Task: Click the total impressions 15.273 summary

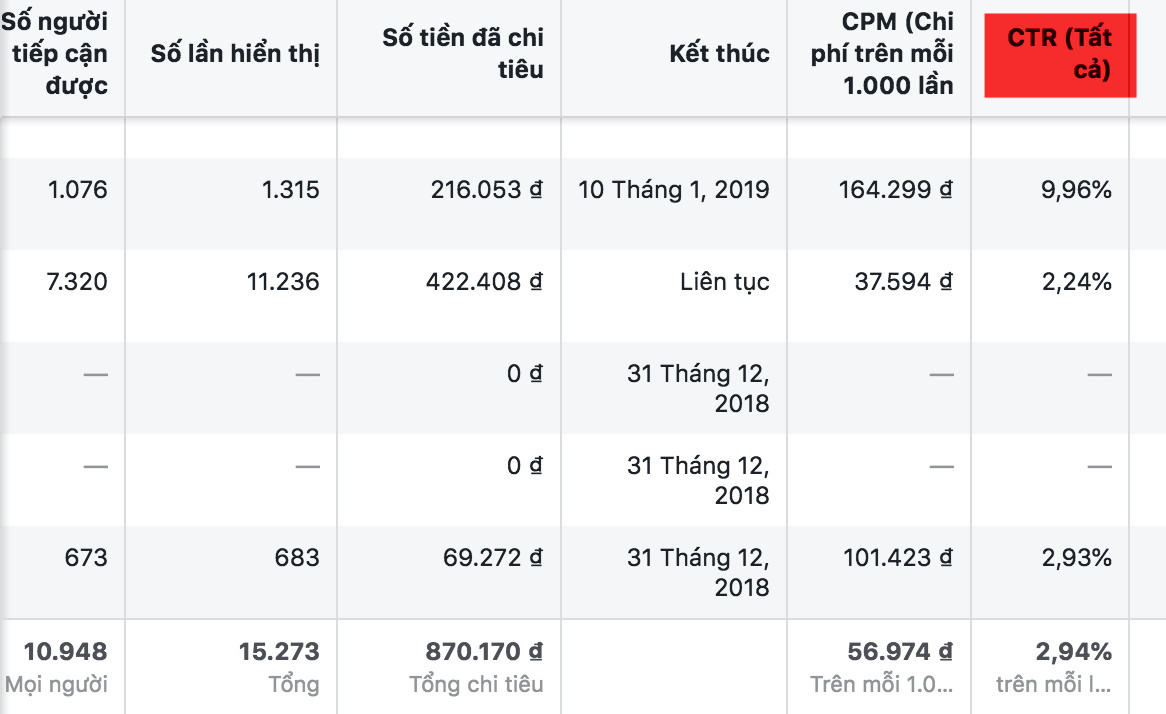Action: pyautogui.click(x=279, y=652)
